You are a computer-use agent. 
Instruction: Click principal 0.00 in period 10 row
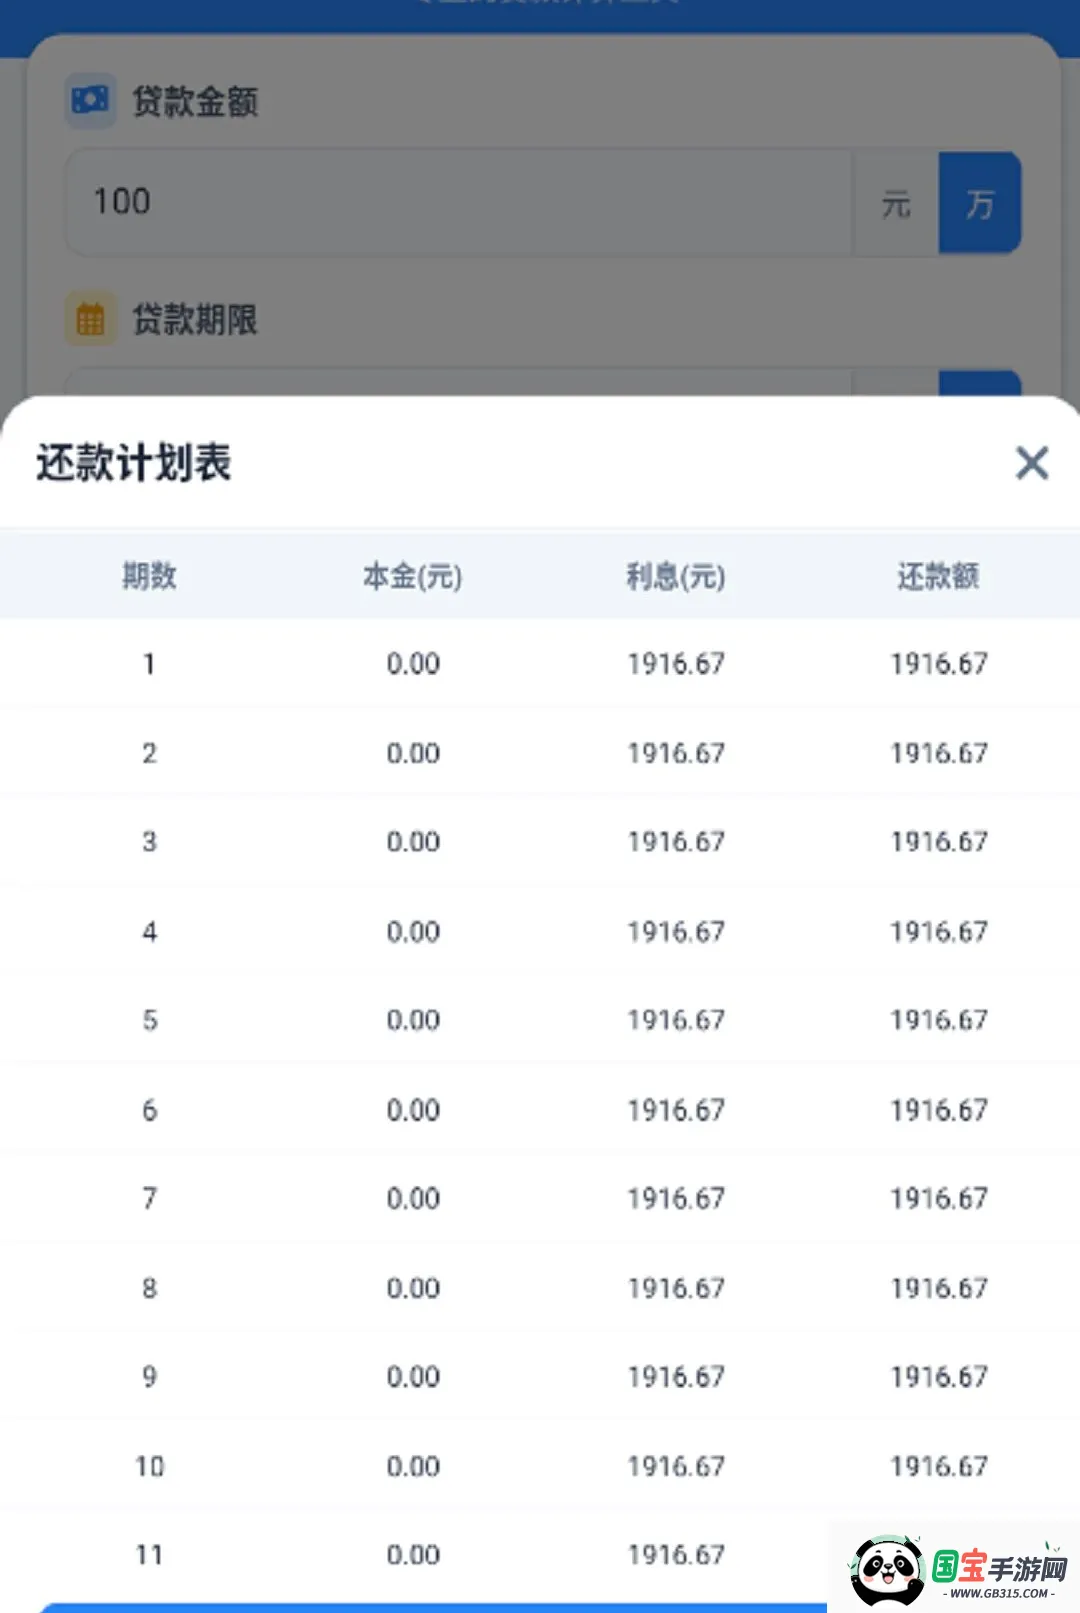pyautogui.click(x=413, y=1467)
